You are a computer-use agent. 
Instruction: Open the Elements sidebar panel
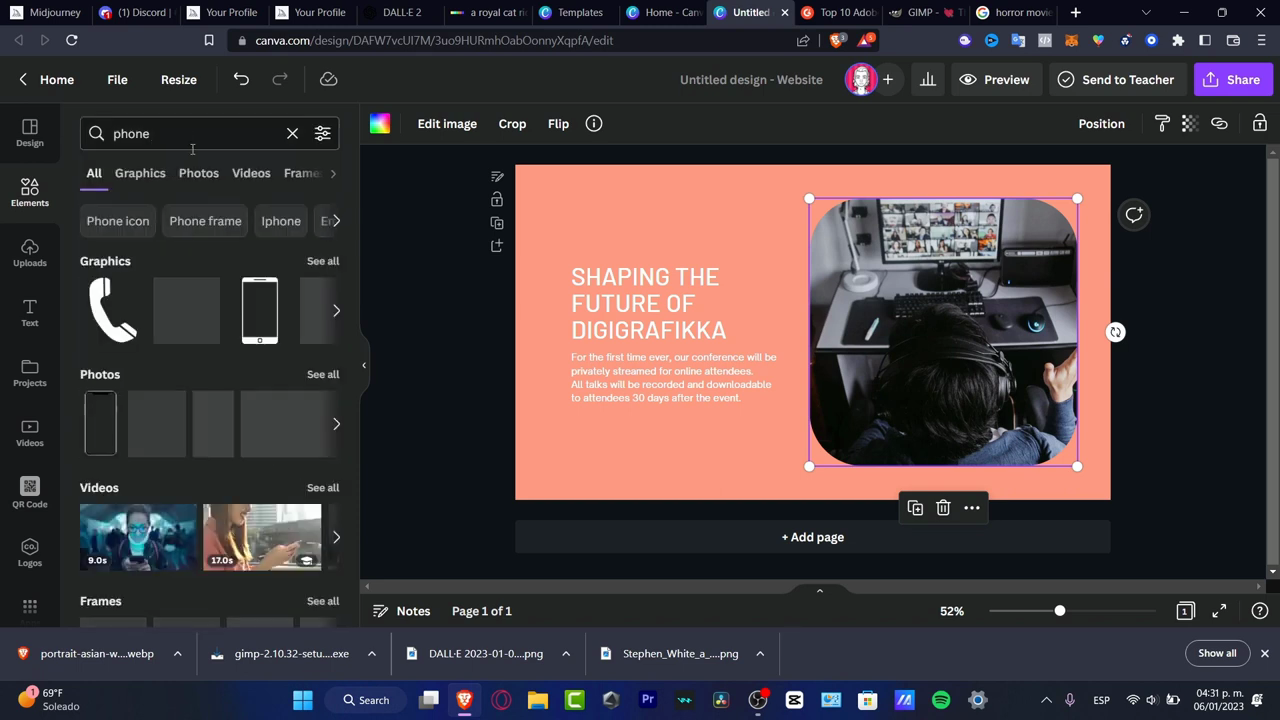pyautogui.click(x=30, y=193)
